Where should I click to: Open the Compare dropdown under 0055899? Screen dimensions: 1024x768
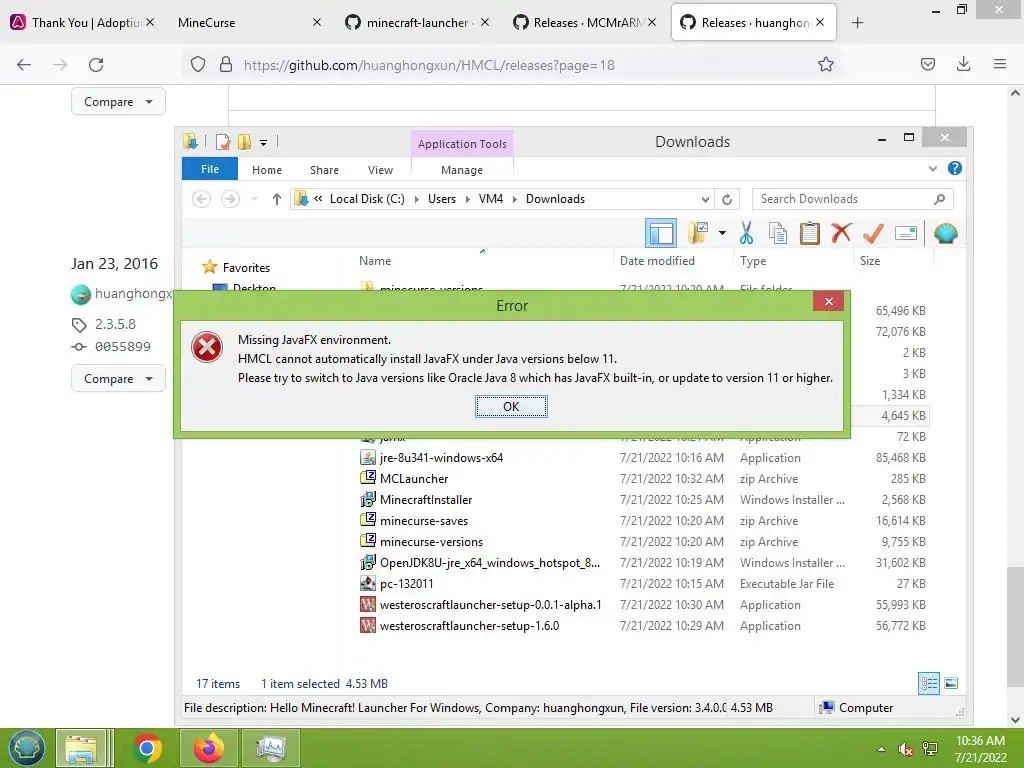coord(118,379)
